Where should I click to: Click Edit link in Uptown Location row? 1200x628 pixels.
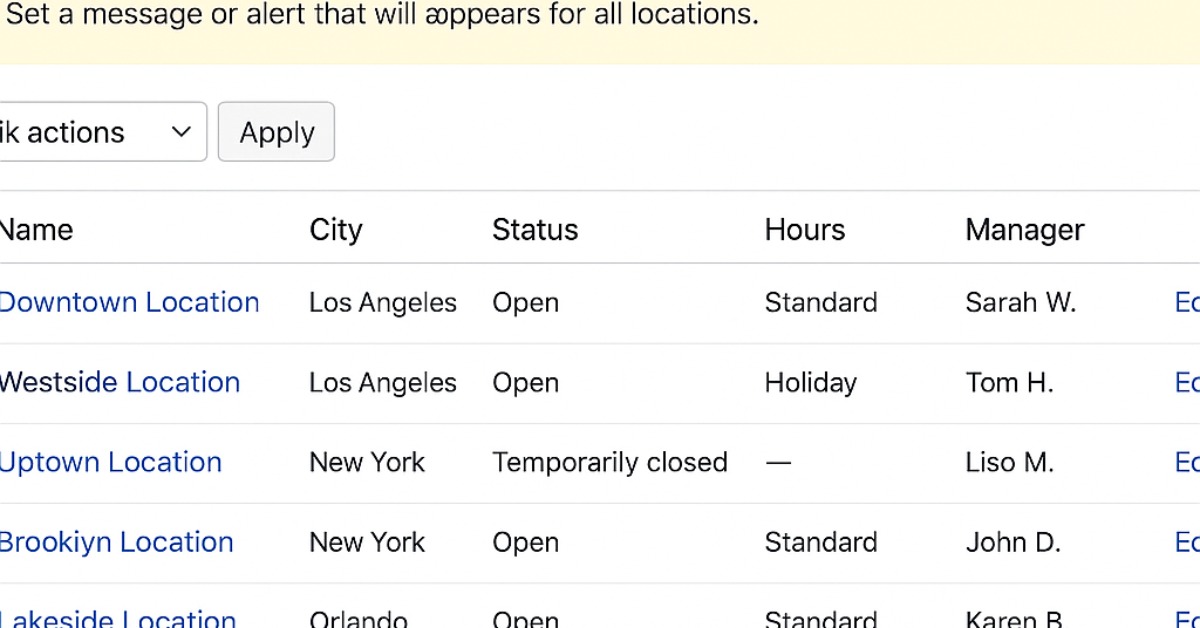click(1187, 462)
